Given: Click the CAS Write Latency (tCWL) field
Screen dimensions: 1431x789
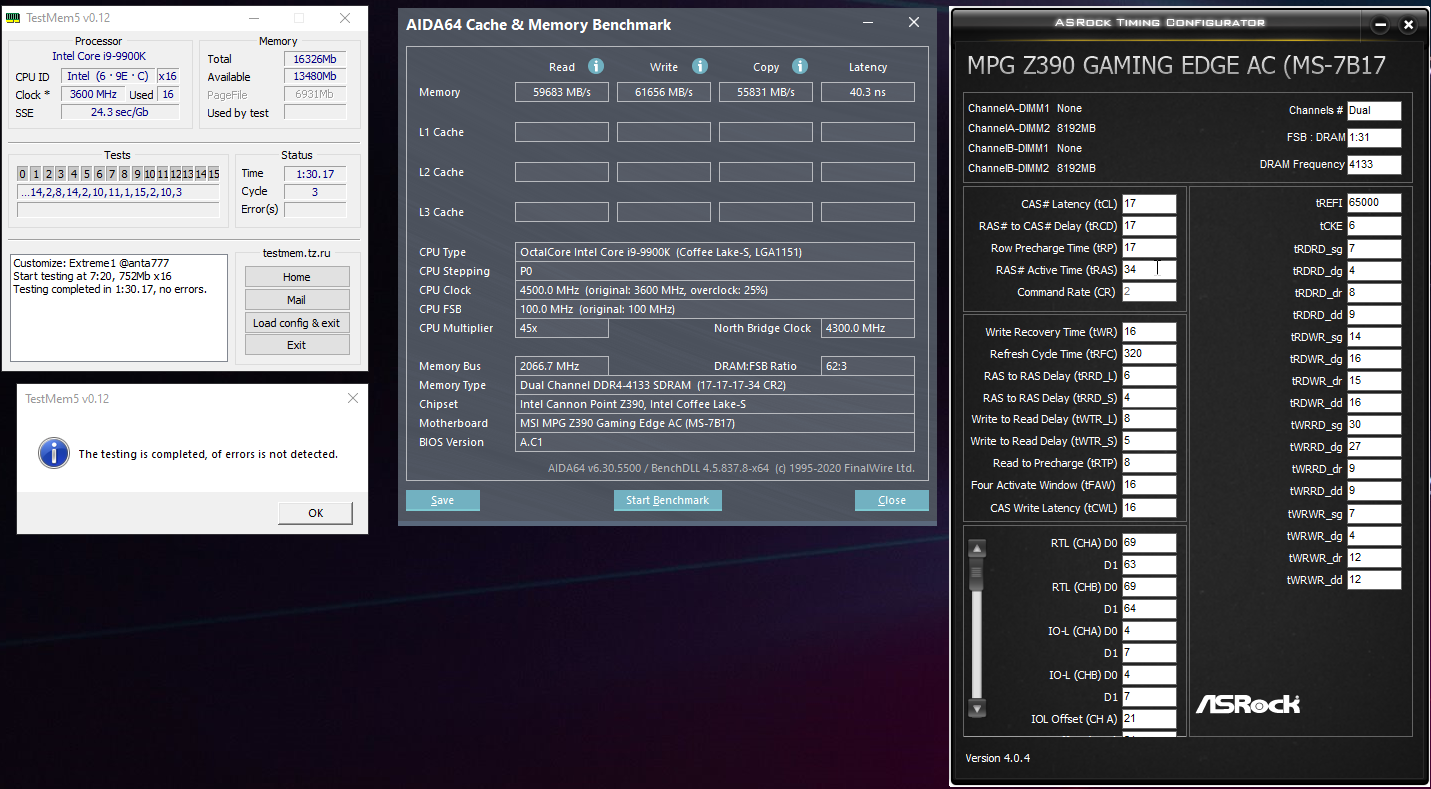Looking at the screenshot, I should pyautogui.click(x=1149, y=507).
